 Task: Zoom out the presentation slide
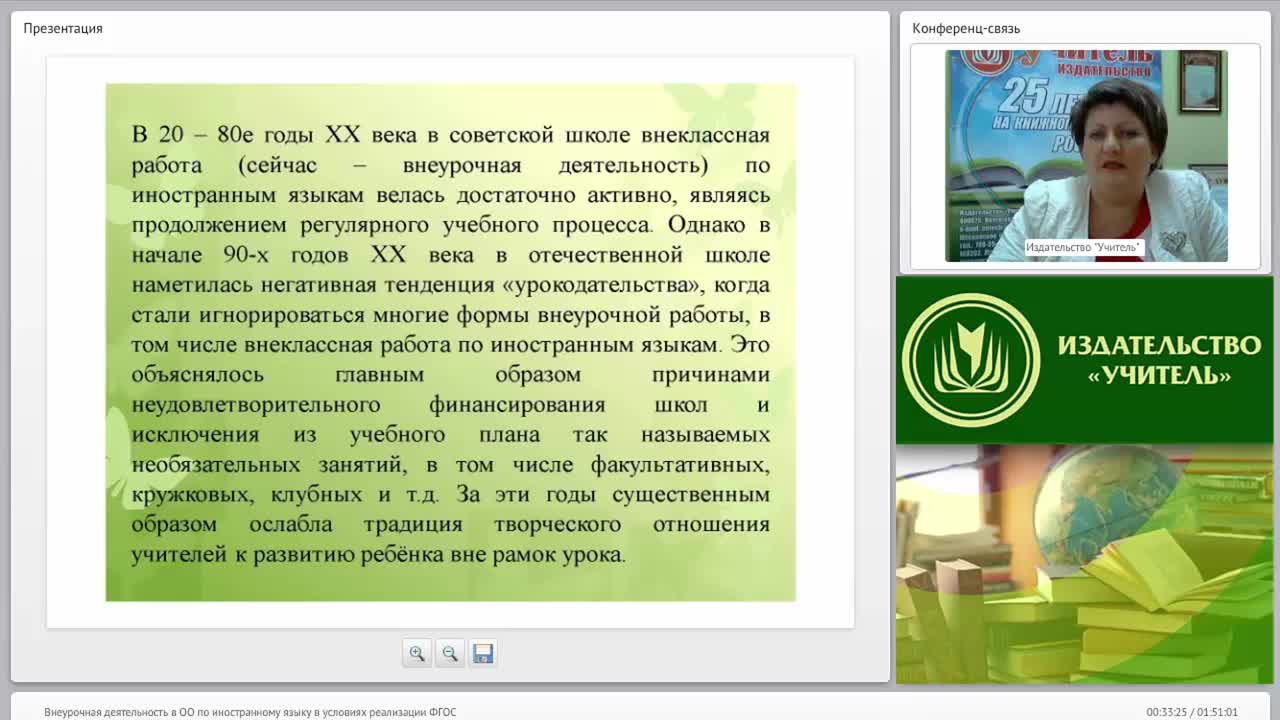point(450,653)
